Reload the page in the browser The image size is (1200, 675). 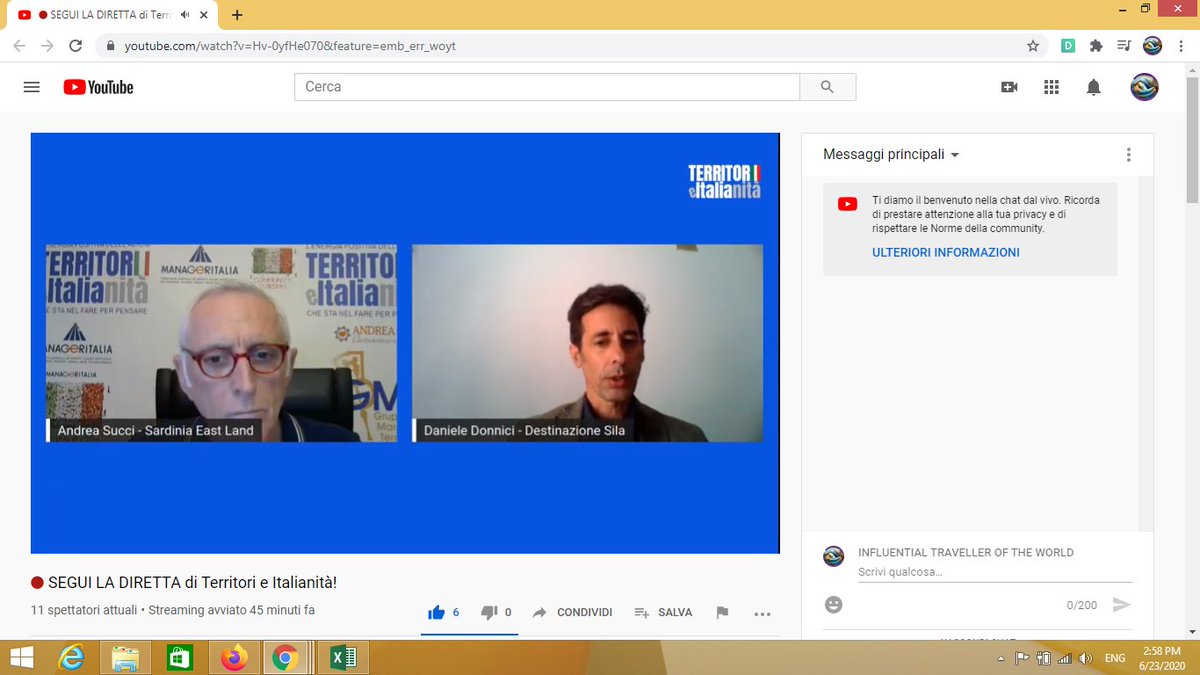coord(75,45)
